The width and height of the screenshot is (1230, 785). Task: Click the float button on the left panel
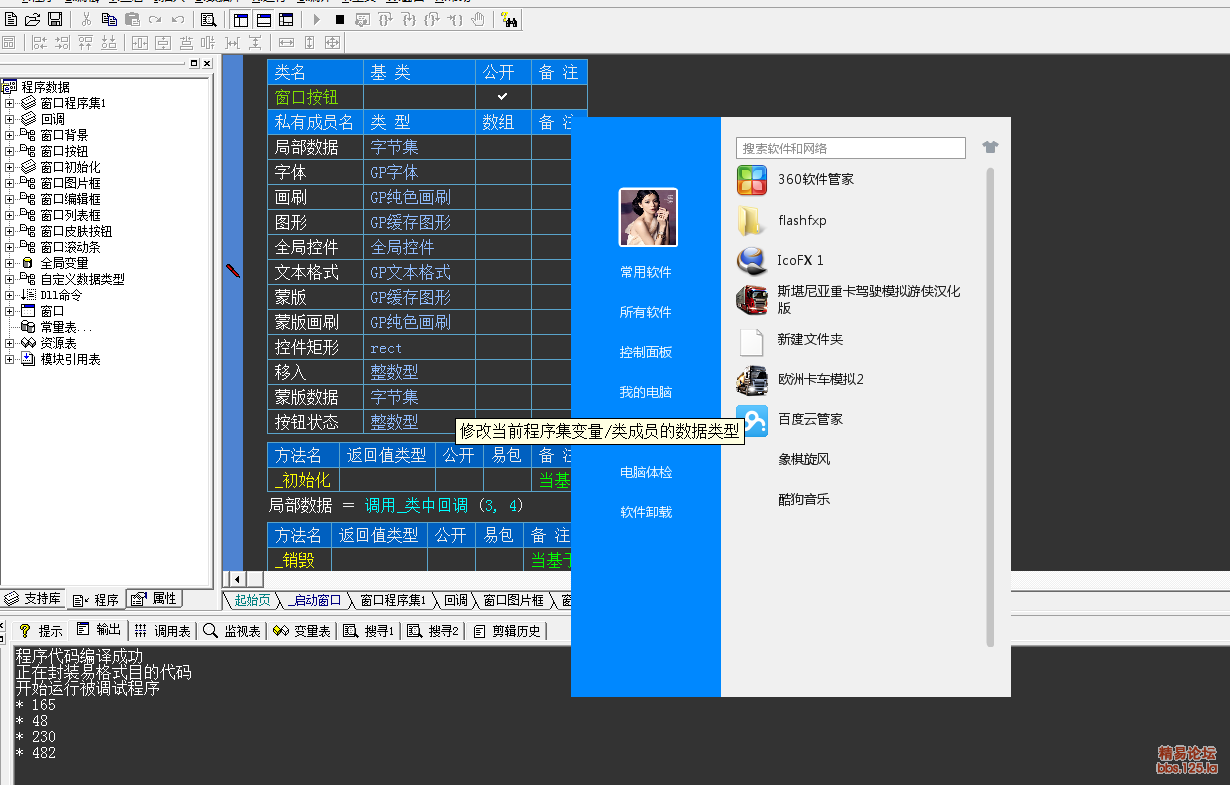point(193,63)
